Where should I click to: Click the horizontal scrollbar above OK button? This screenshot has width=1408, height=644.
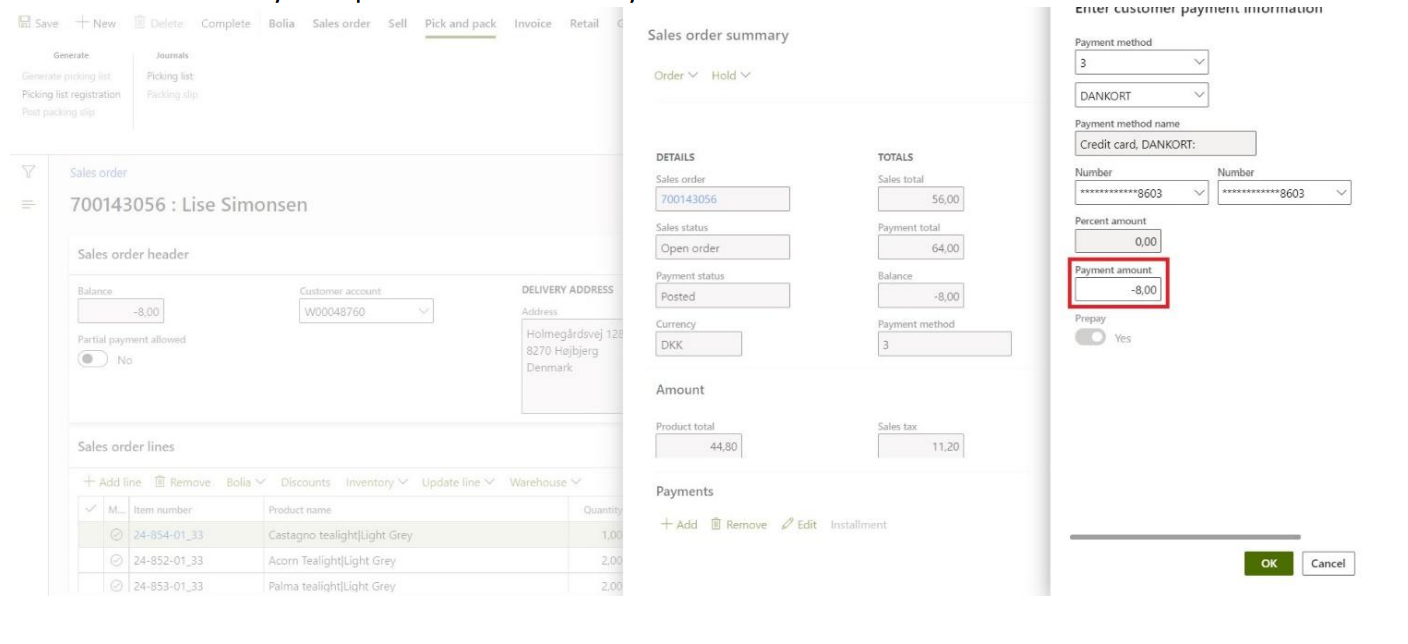1185,537
